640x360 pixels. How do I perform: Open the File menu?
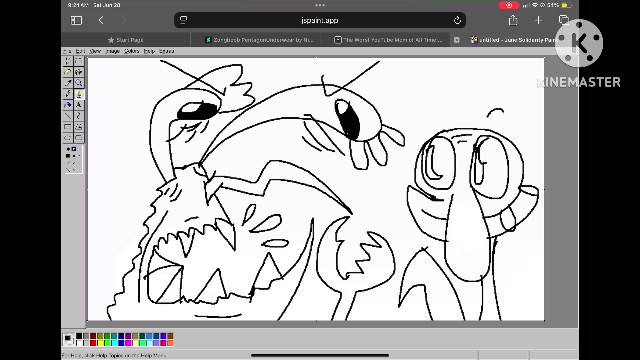pos(67,51)
